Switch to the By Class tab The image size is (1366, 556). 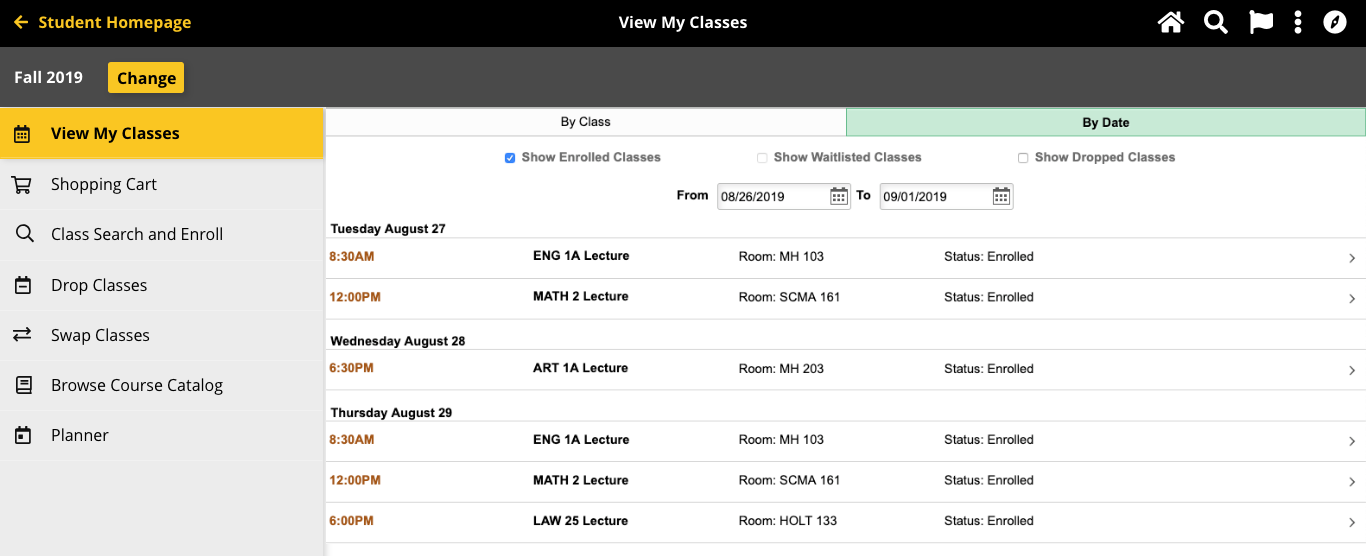(585, 122)
